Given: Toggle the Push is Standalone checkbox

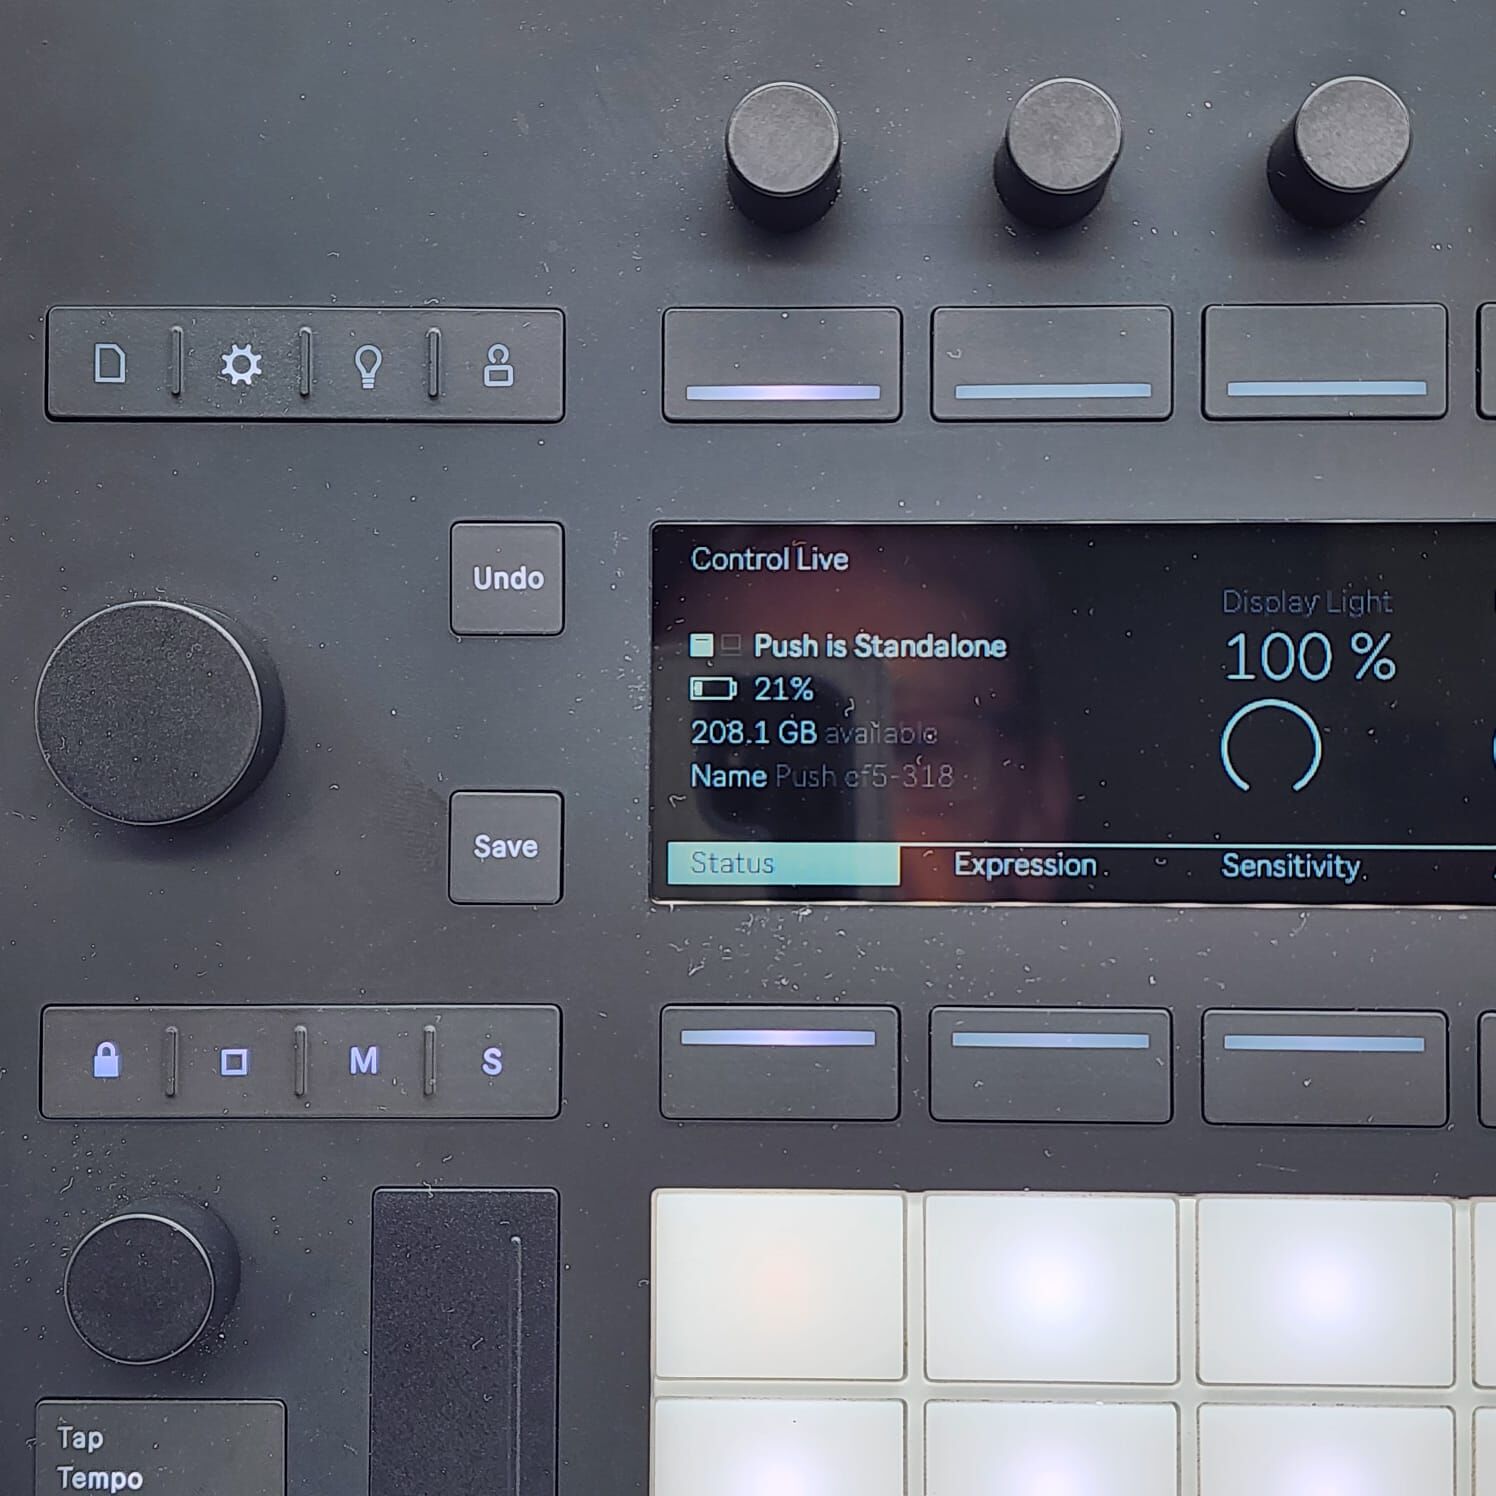Looking at the screenshot, I should click(x=702, y=646).
